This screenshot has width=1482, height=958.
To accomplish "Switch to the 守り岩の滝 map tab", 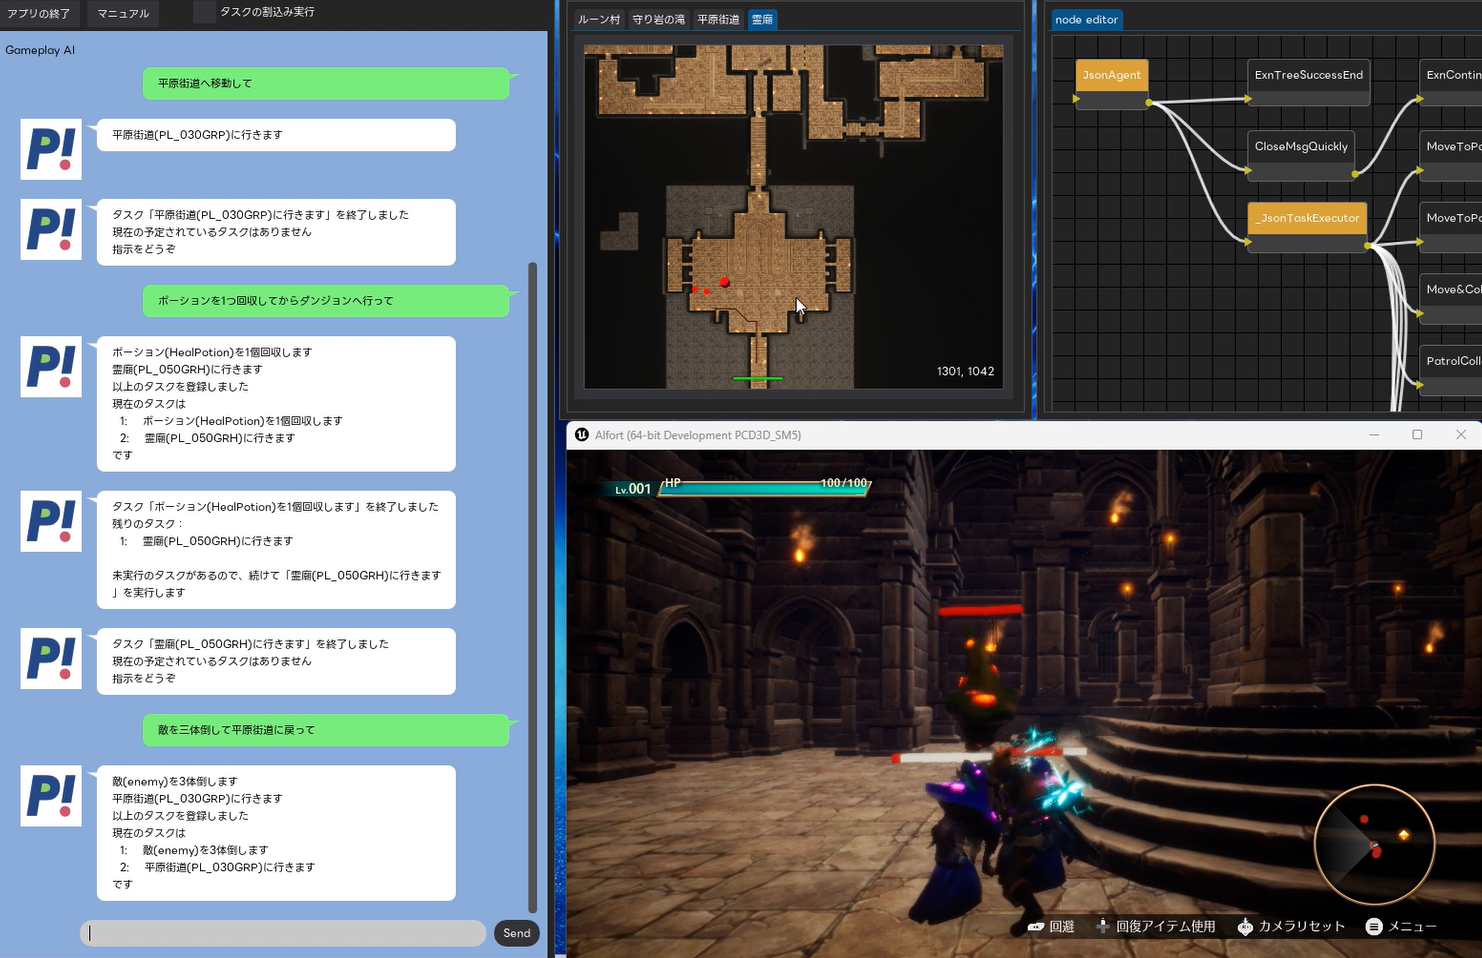I will click(658, 20).
